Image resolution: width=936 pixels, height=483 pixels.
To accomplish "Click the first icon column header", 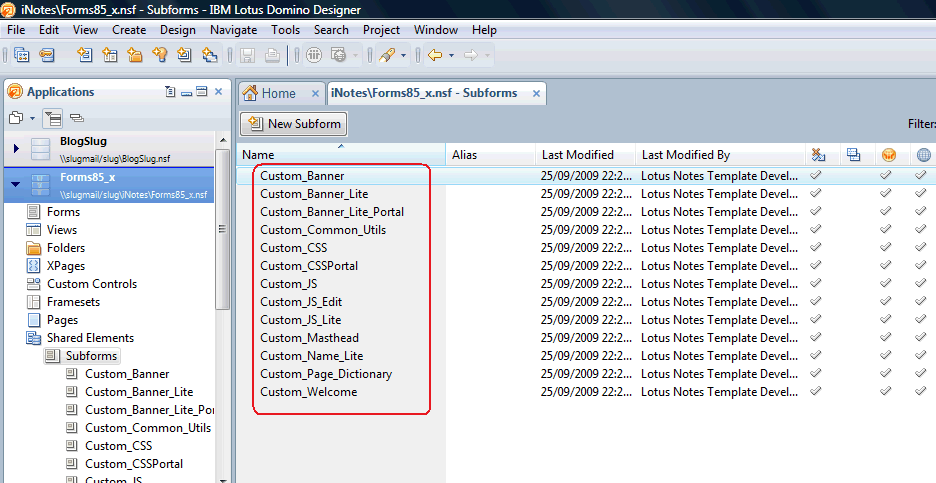I will pyautogui.click(x=818, y=155).
